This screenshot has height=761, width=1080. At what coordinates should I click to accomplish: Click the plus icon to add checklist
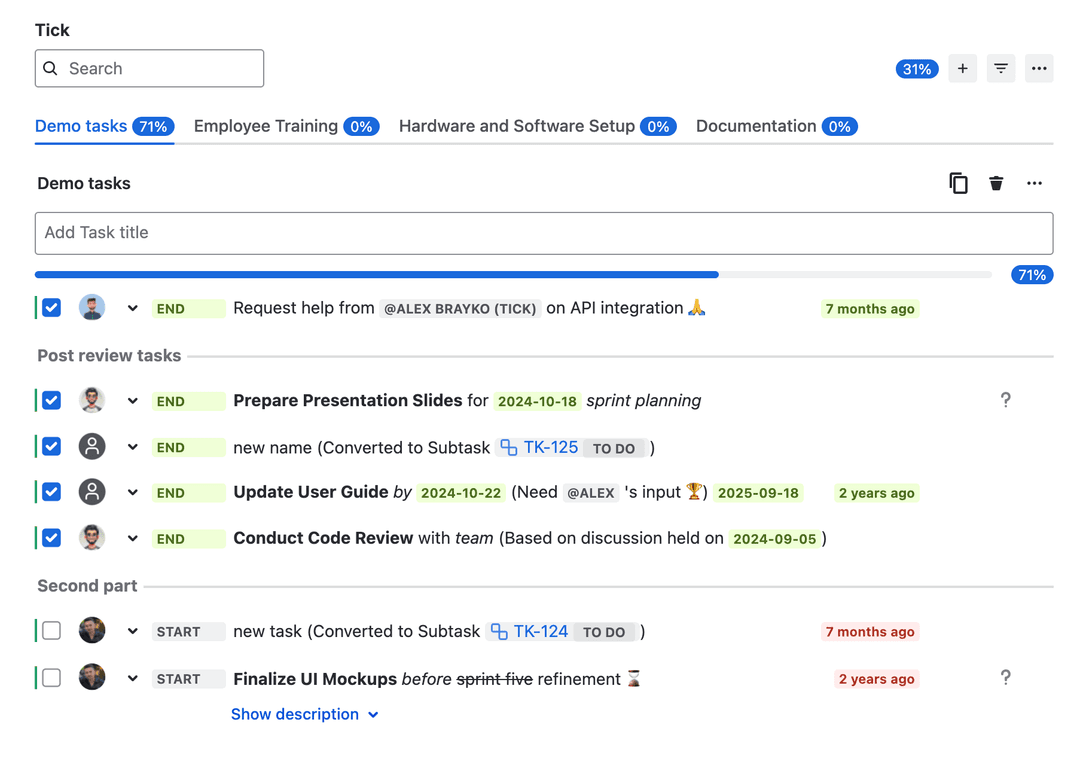coord(962,69)
